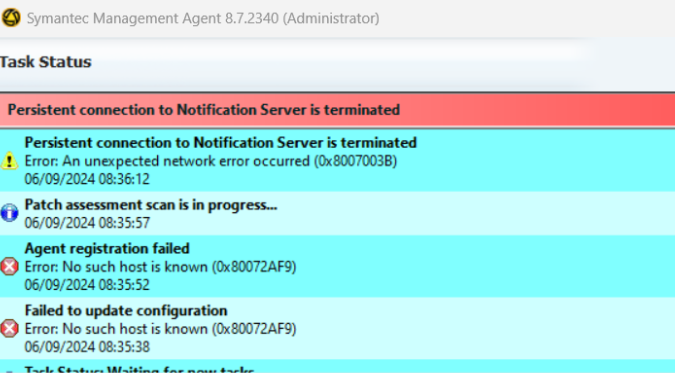Click the 06/09/2024 08:35:52 timestamp
Screen dimensions: 675x373
(x=87, y=285)
